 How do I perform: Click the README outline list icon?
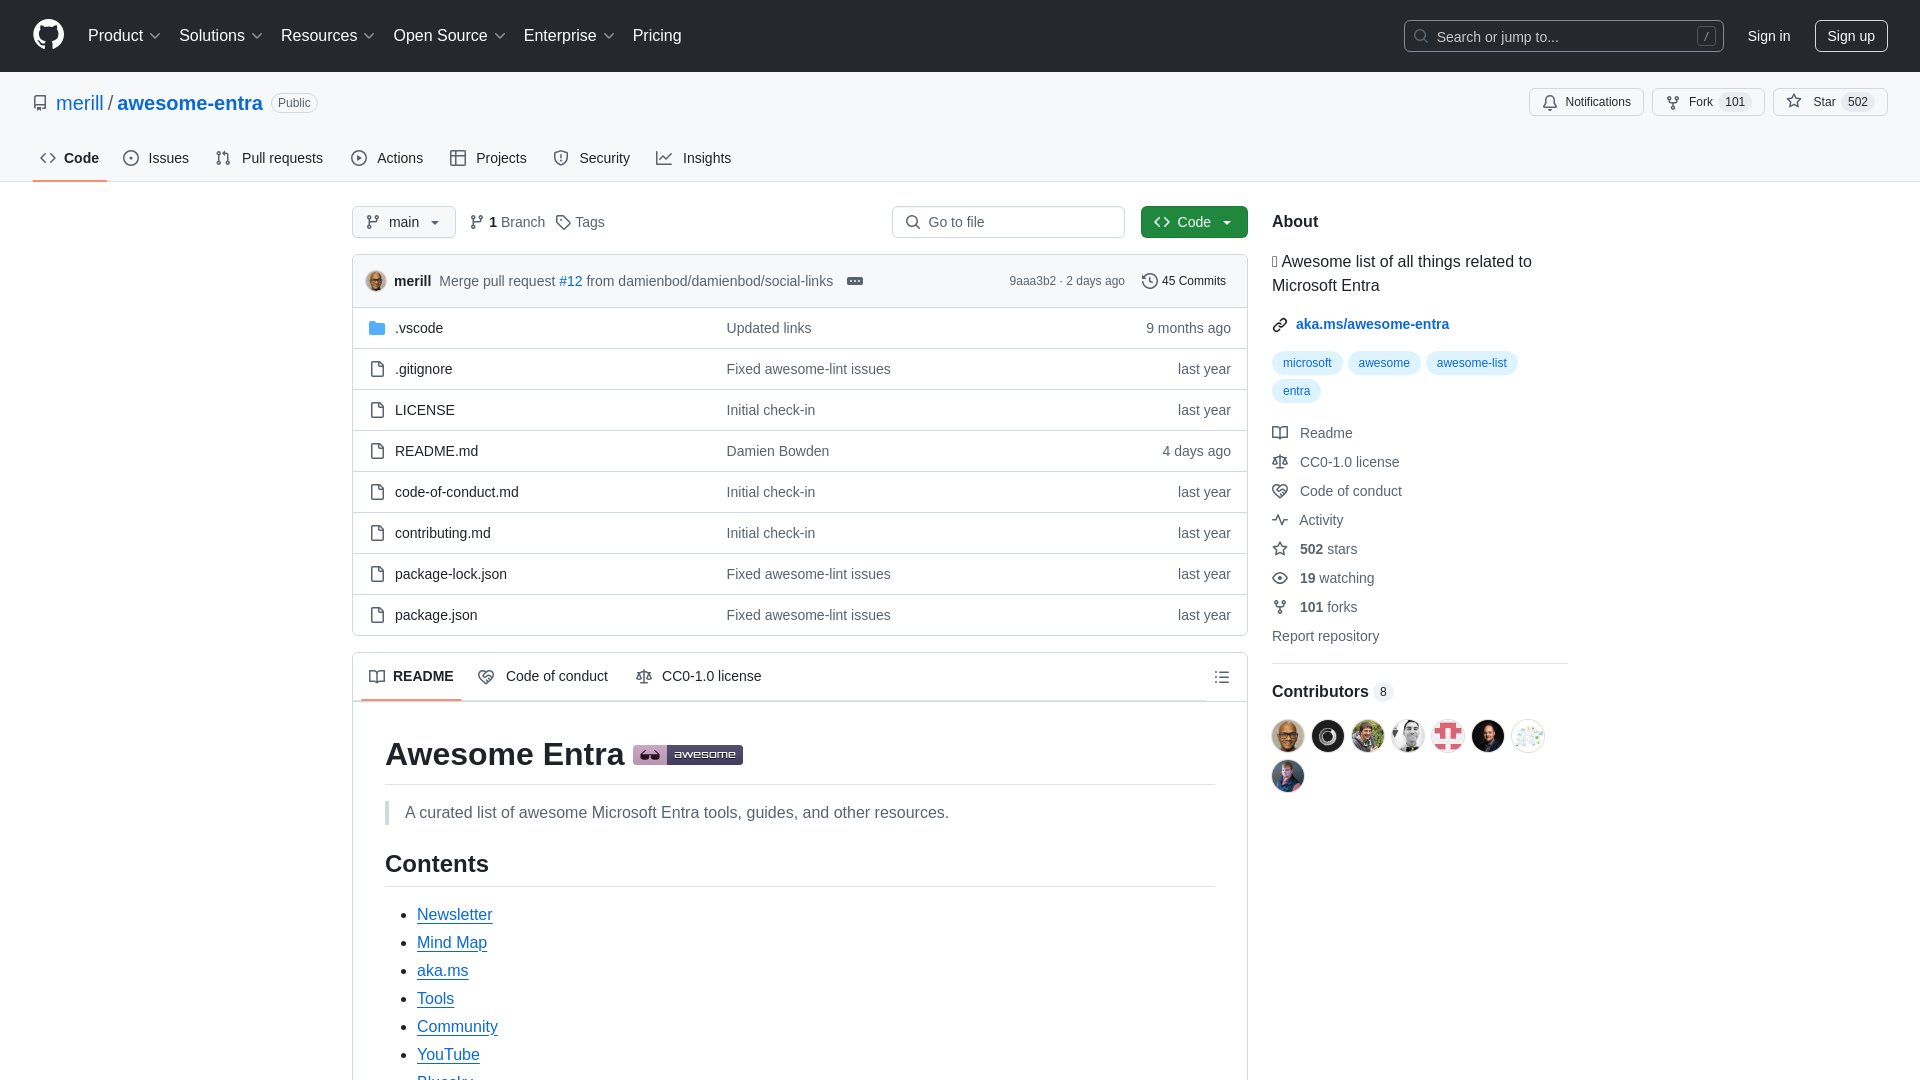pos(1221,677)
